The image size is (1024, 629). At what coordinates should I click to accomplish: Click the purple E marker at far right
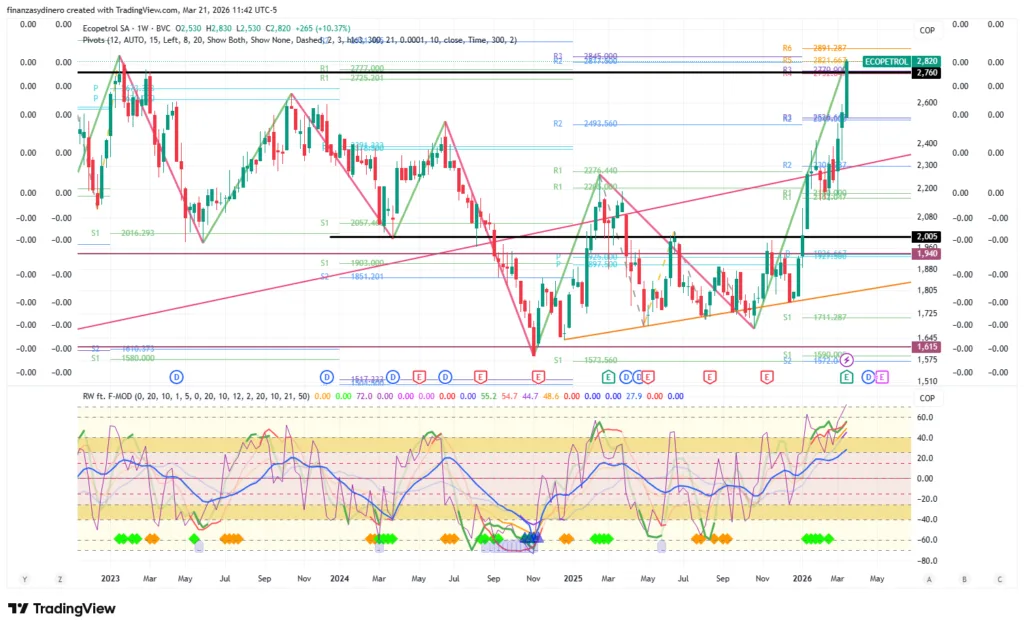pos(883,376)
